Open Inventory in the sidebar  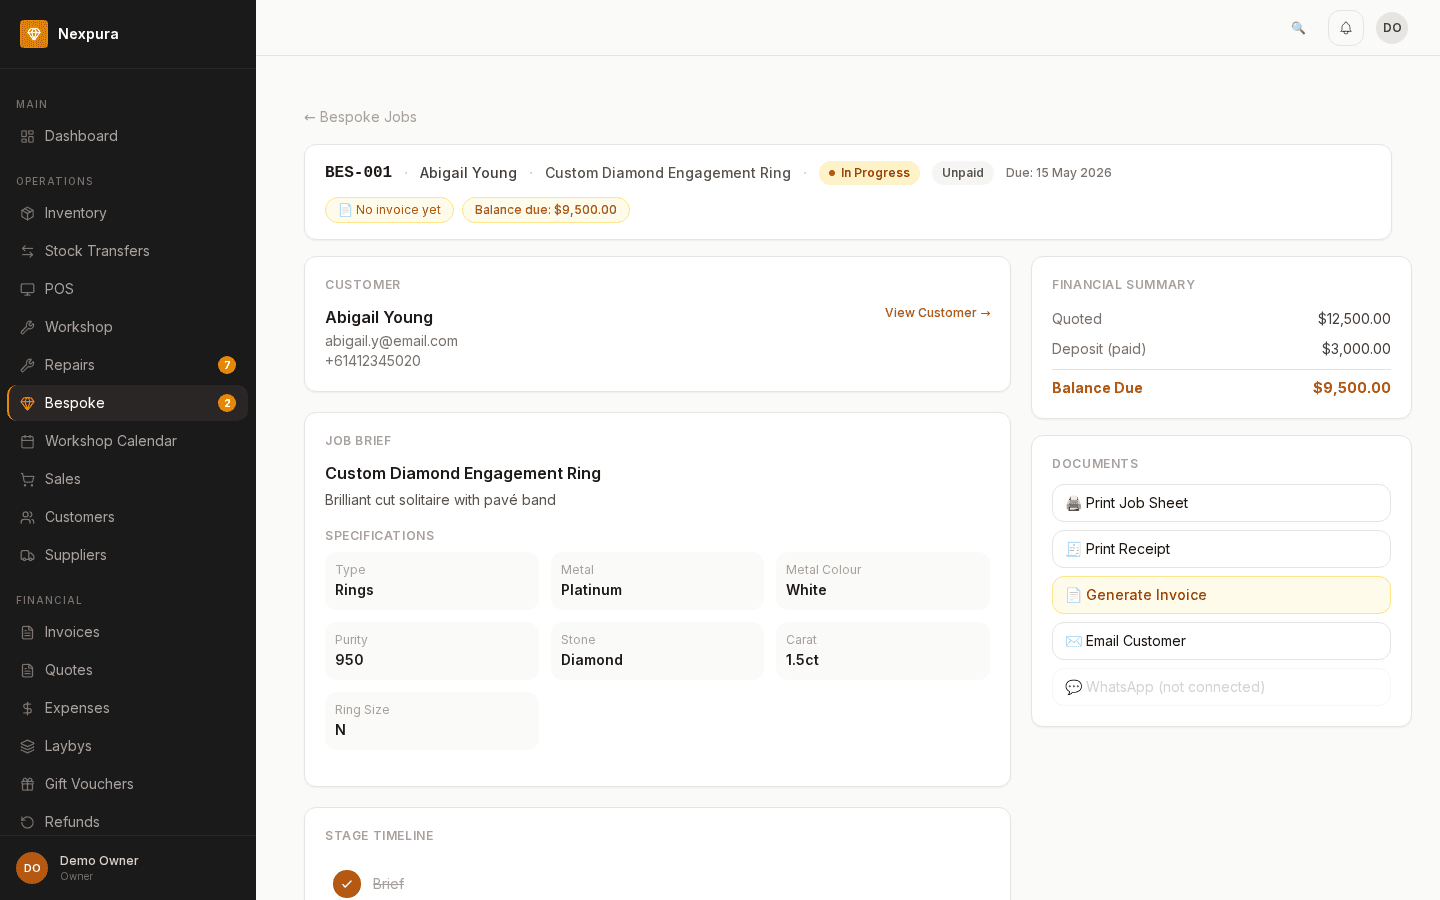[x=76, y=213]
